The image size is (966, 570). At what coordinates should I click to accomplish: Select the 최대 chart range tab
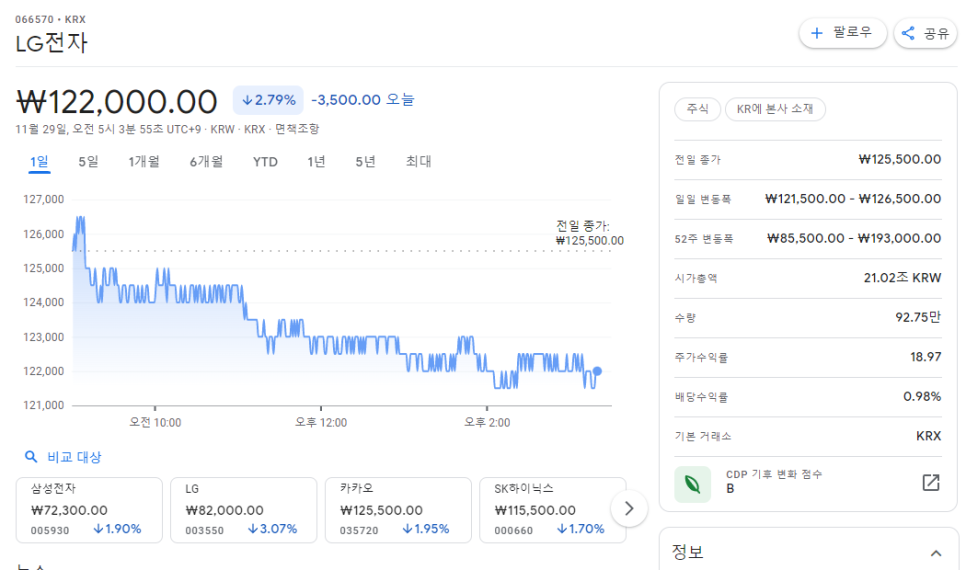[418, 161]
